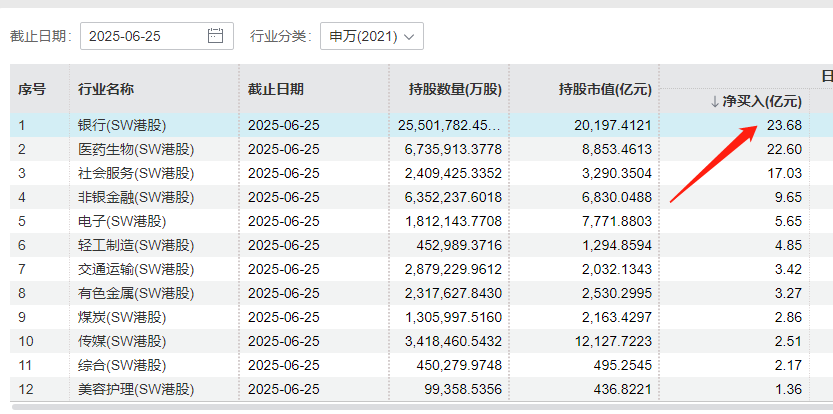Image resolution: width=833 pixels, height=414 pixels.
Task: Sort by 持股数量(万股) column header
Action: 455,89
